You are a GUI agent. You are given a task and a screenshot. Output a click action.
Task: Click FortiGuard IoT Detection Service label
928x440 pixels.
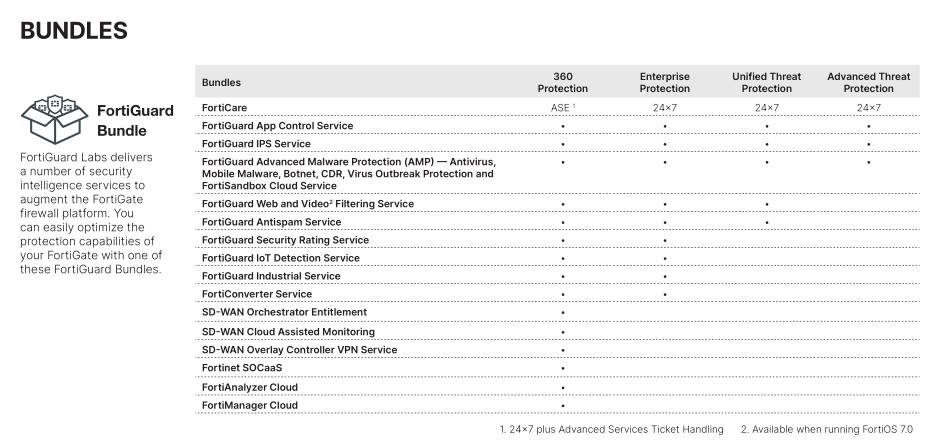(x=280, y=258)
